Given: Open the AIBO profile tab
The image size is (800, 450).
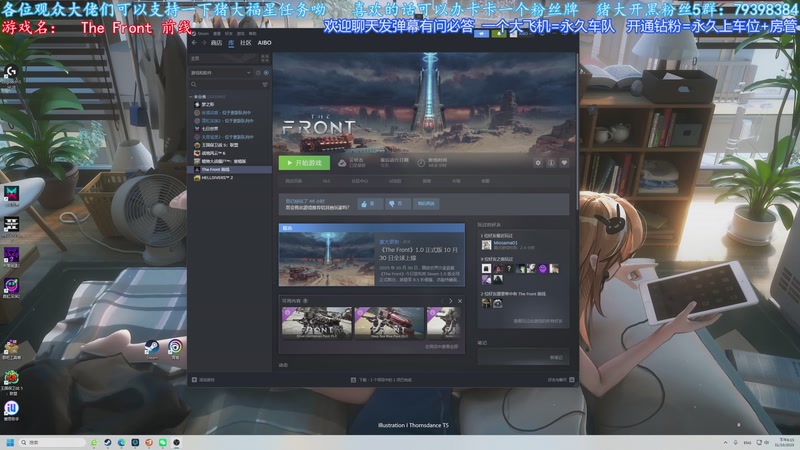Looking at the screenshot, I should pos(264,43).
